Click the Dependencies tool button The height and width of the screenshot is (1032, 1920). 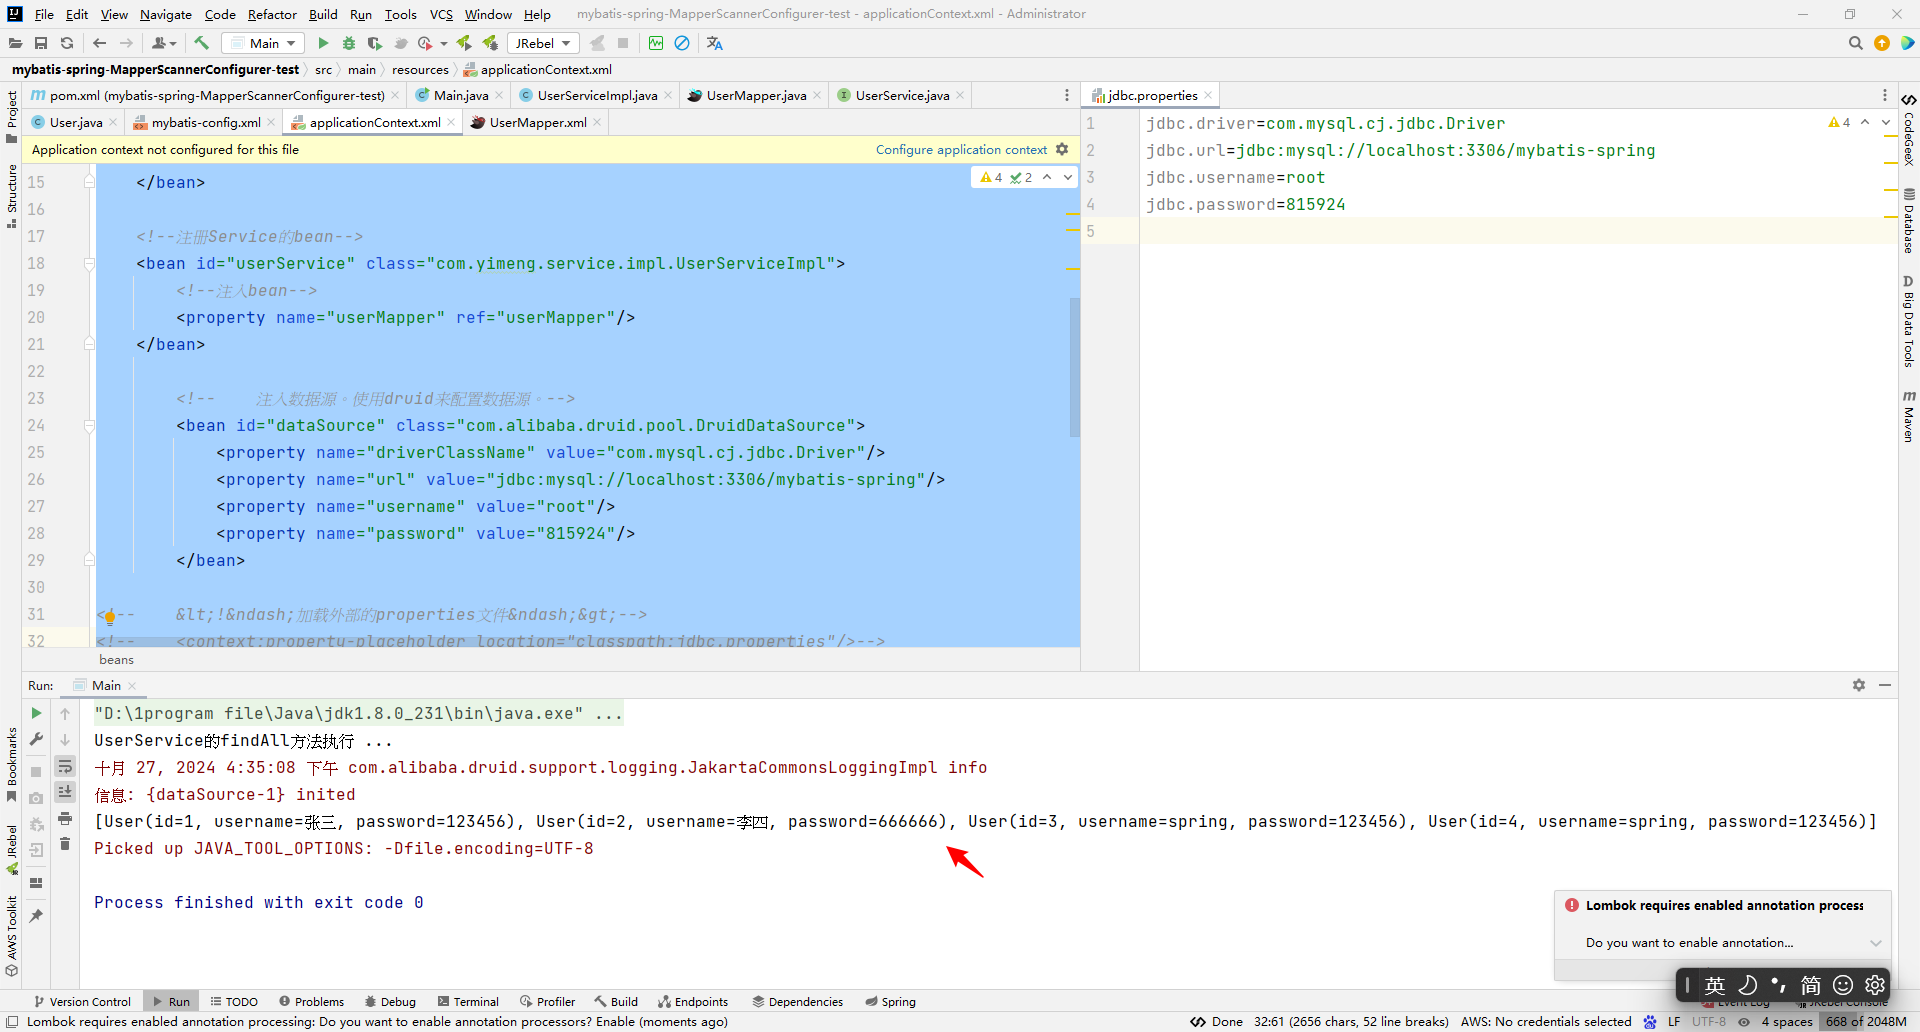[x=797, y=1001]
